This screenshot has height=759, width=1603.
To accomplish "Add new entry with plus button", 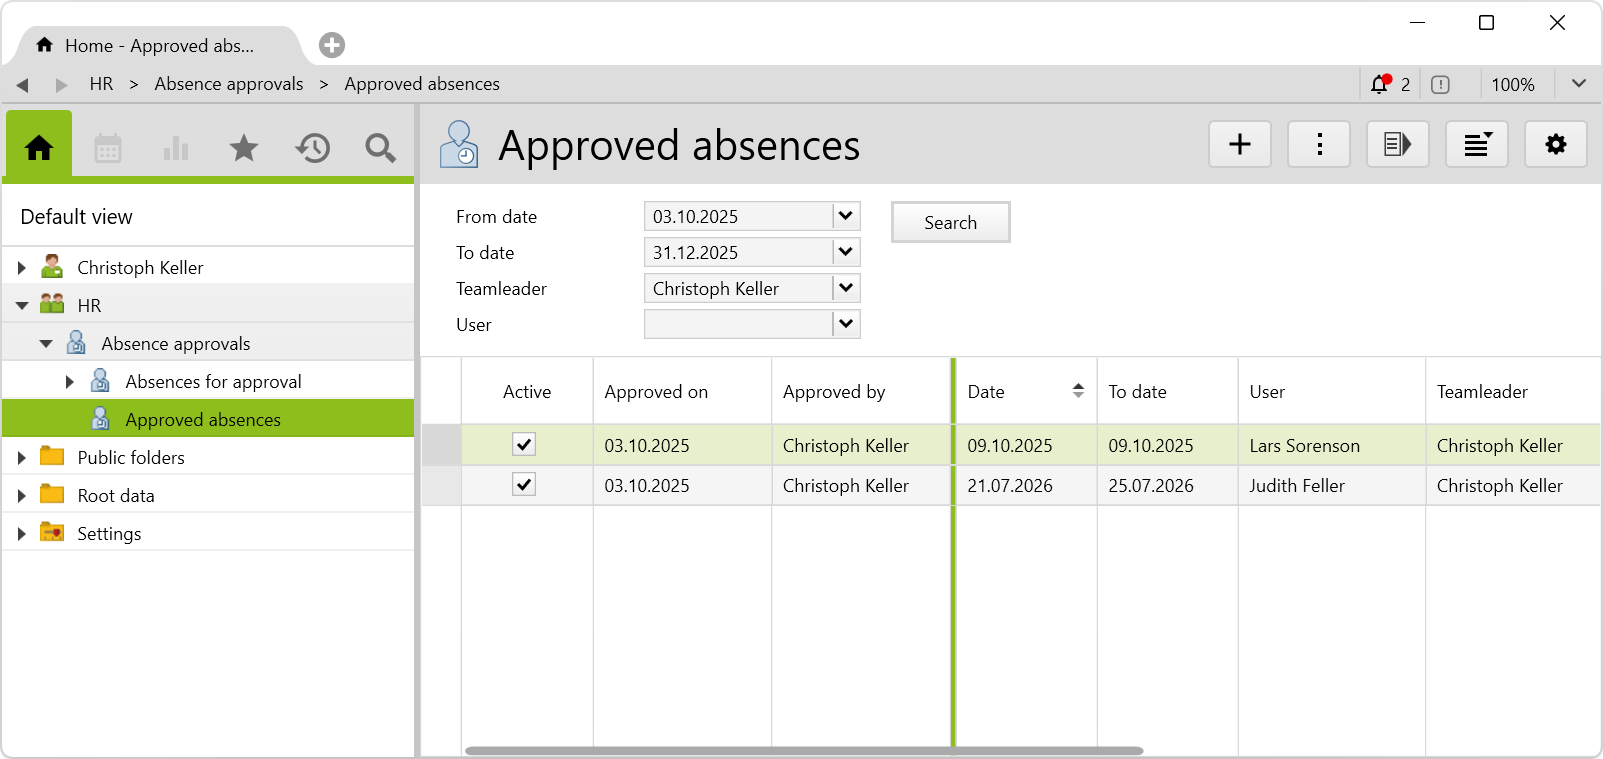I will coord(1240,145).
